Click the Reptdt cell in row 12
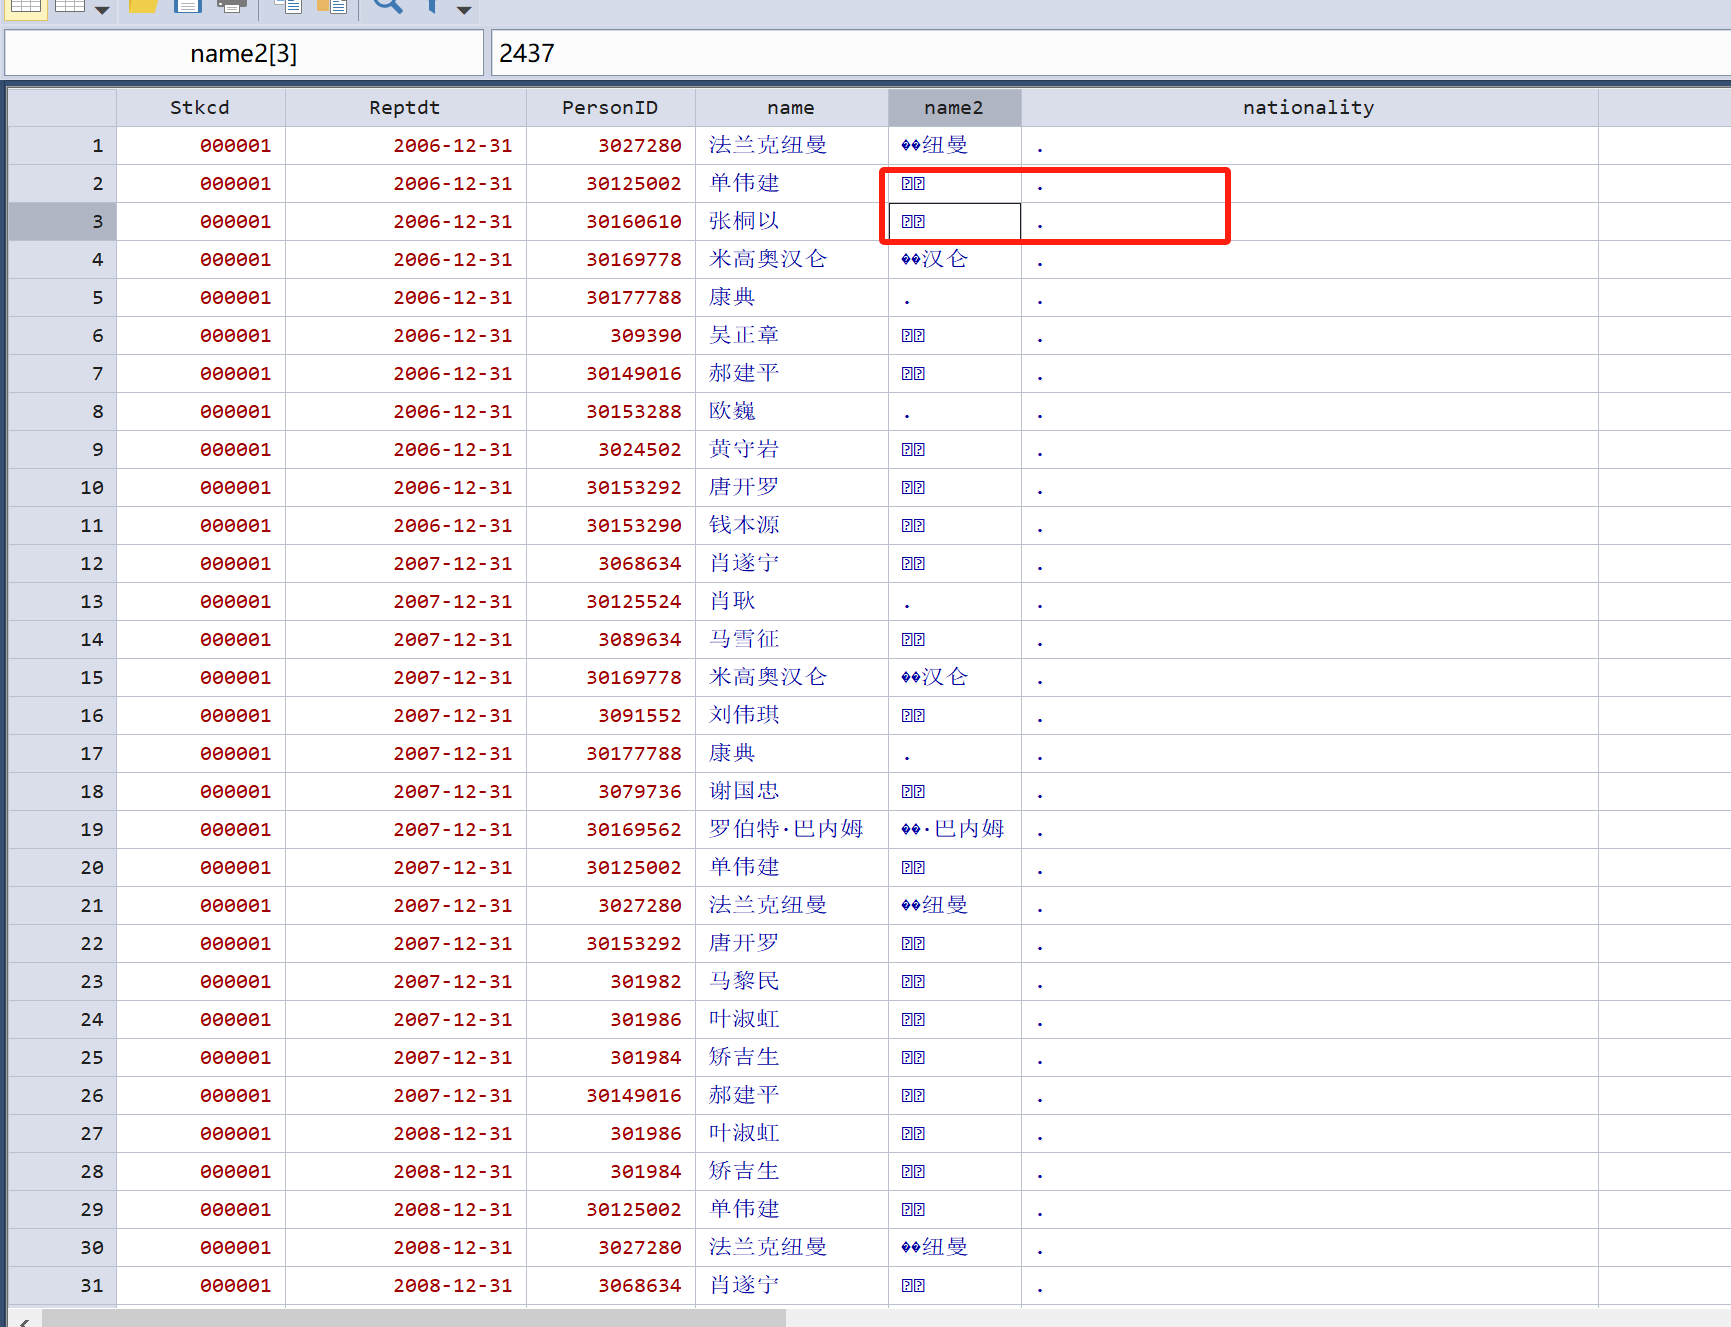 coord(405,564)
